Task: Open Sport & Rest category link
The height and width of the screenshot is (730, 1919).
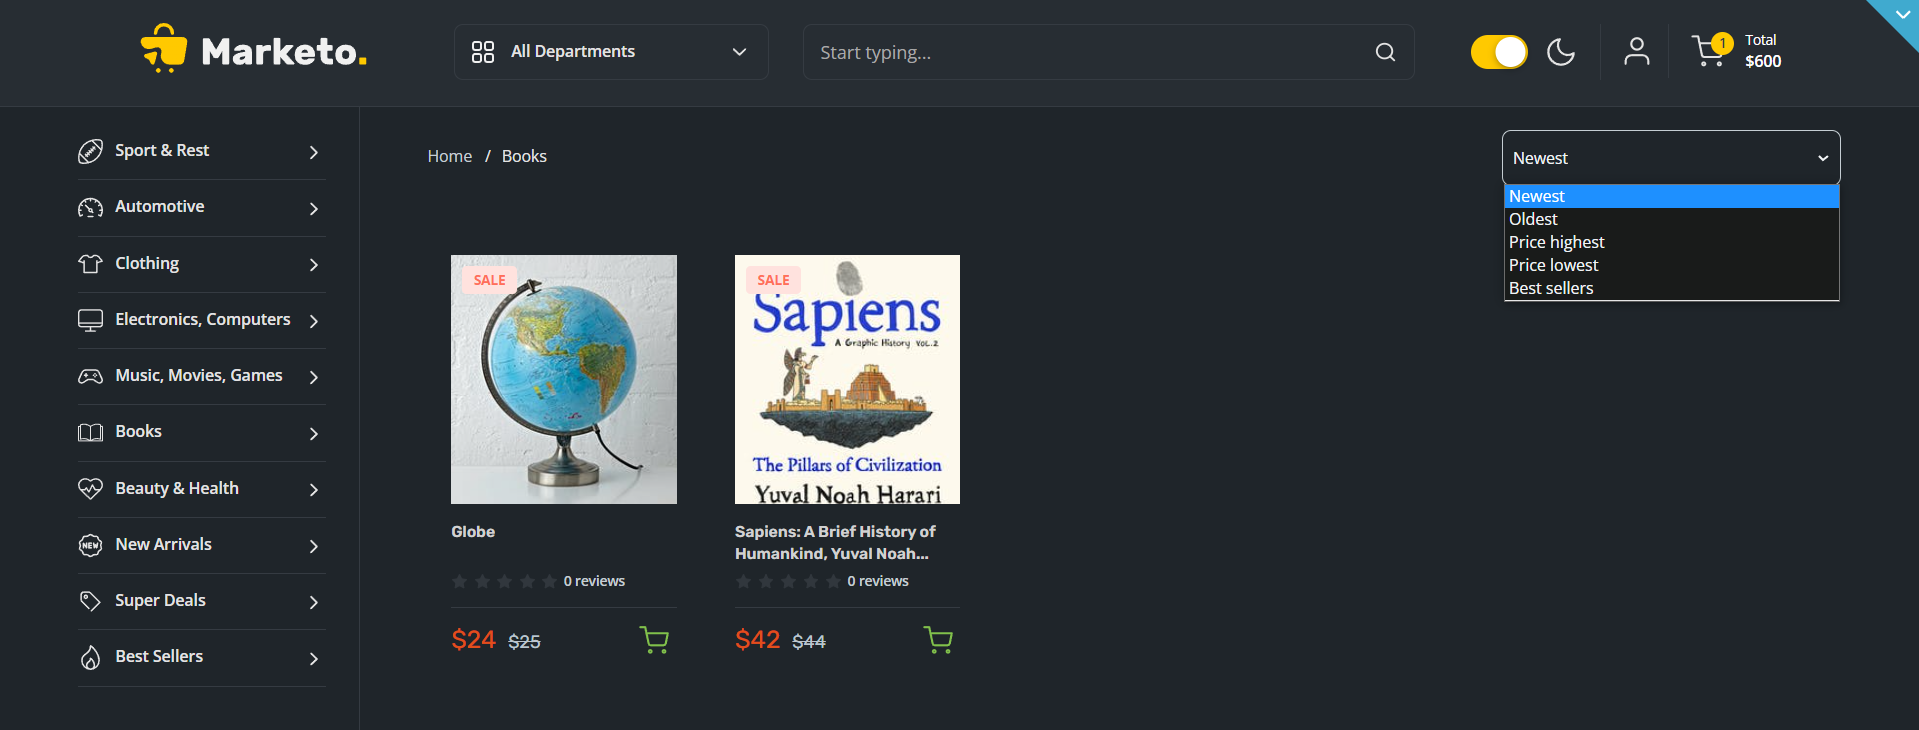Action: click(162, 150)
